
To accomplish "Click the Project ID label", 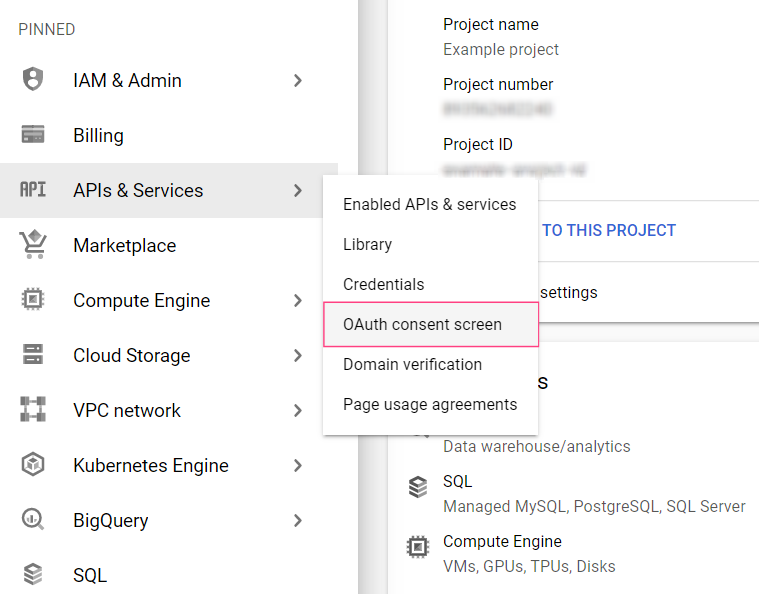I will [x=478, y=144].
